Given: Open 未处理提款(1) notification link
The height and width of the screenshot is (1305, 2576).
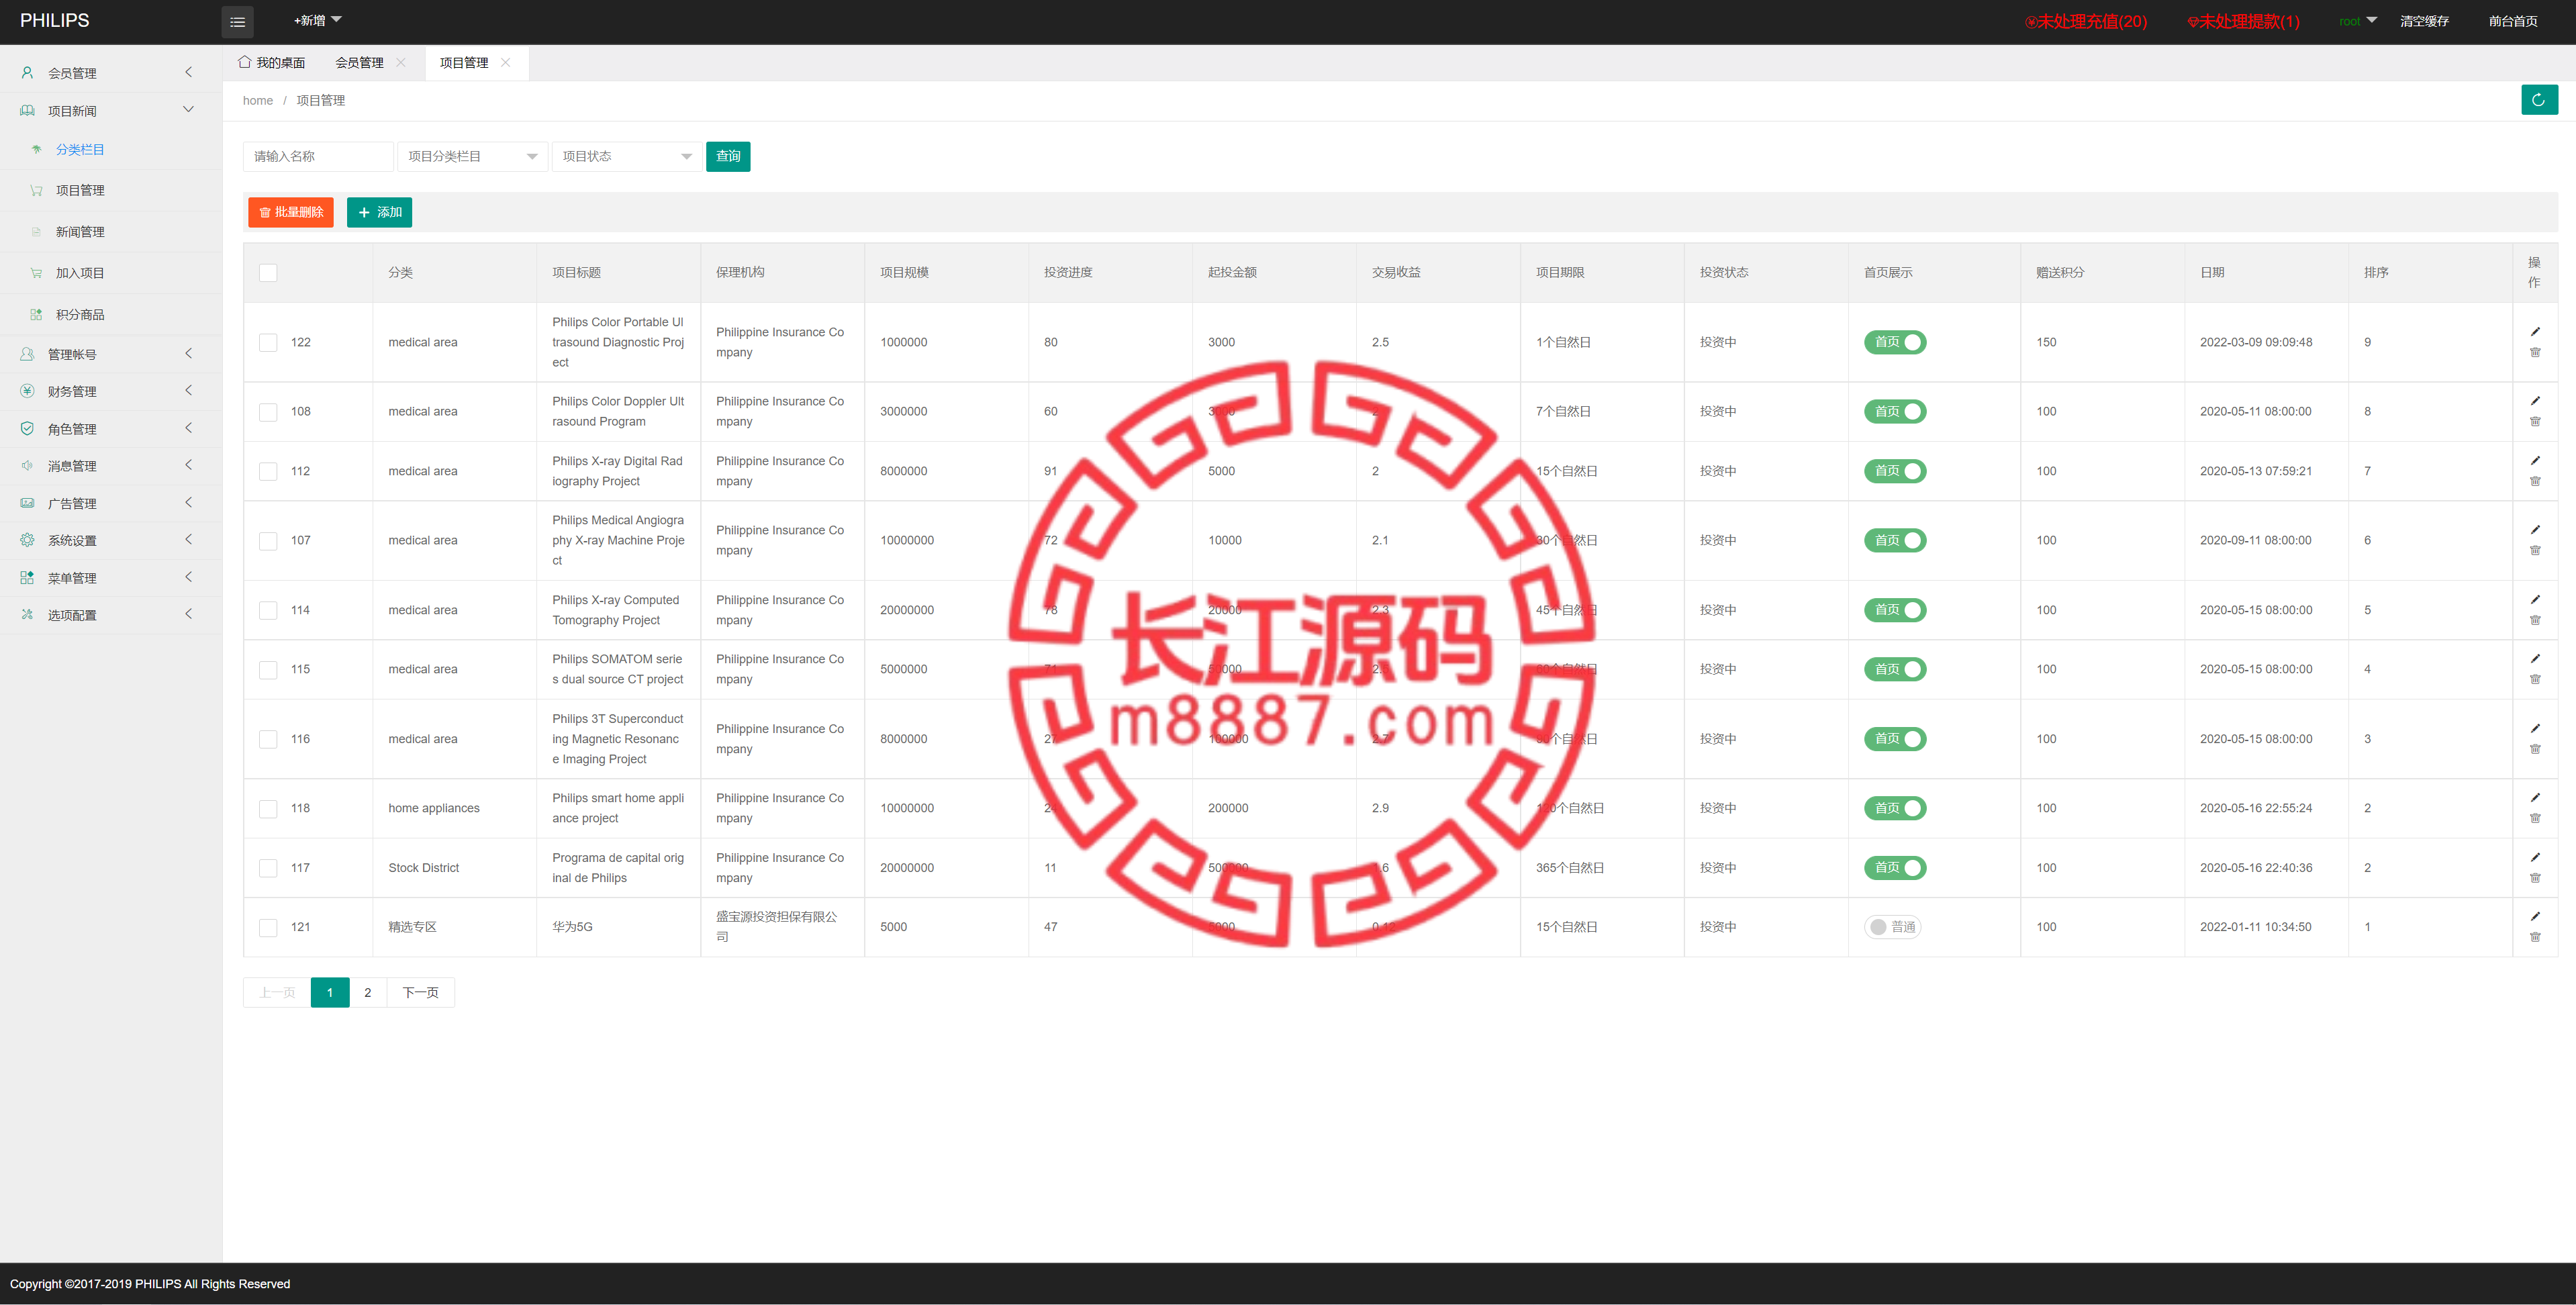Looking at the screenshot, I should 2244,21.
